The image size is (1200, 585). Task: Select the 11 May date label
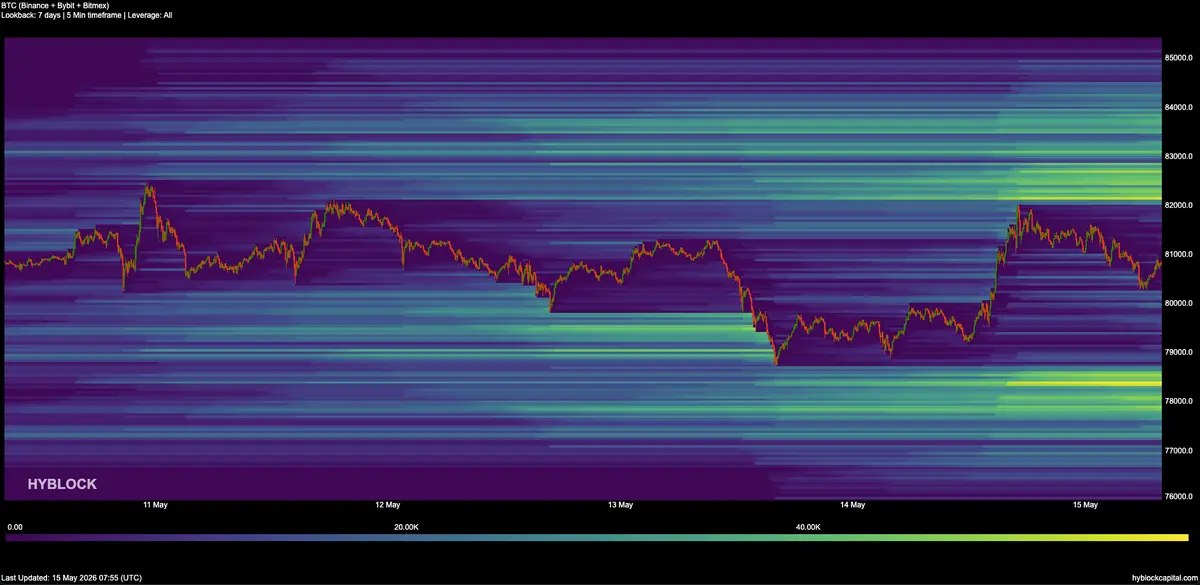tap(155, 505)
